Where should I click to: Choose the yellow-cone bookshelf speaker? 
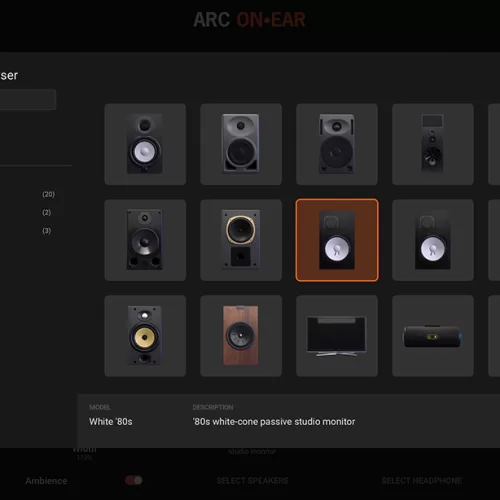145,336
